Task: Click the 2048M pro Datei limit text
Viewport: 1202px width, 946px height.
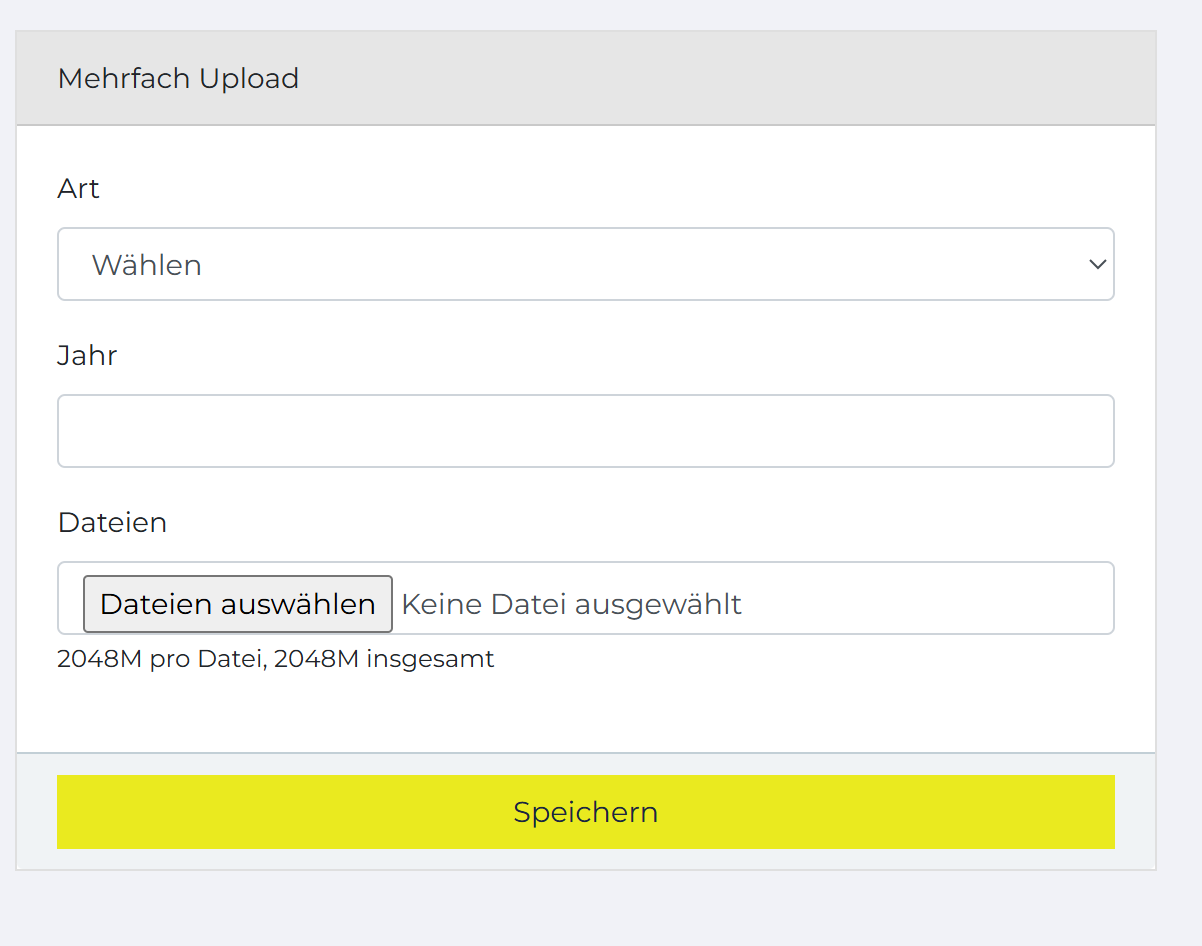Action: click(160, 659)
